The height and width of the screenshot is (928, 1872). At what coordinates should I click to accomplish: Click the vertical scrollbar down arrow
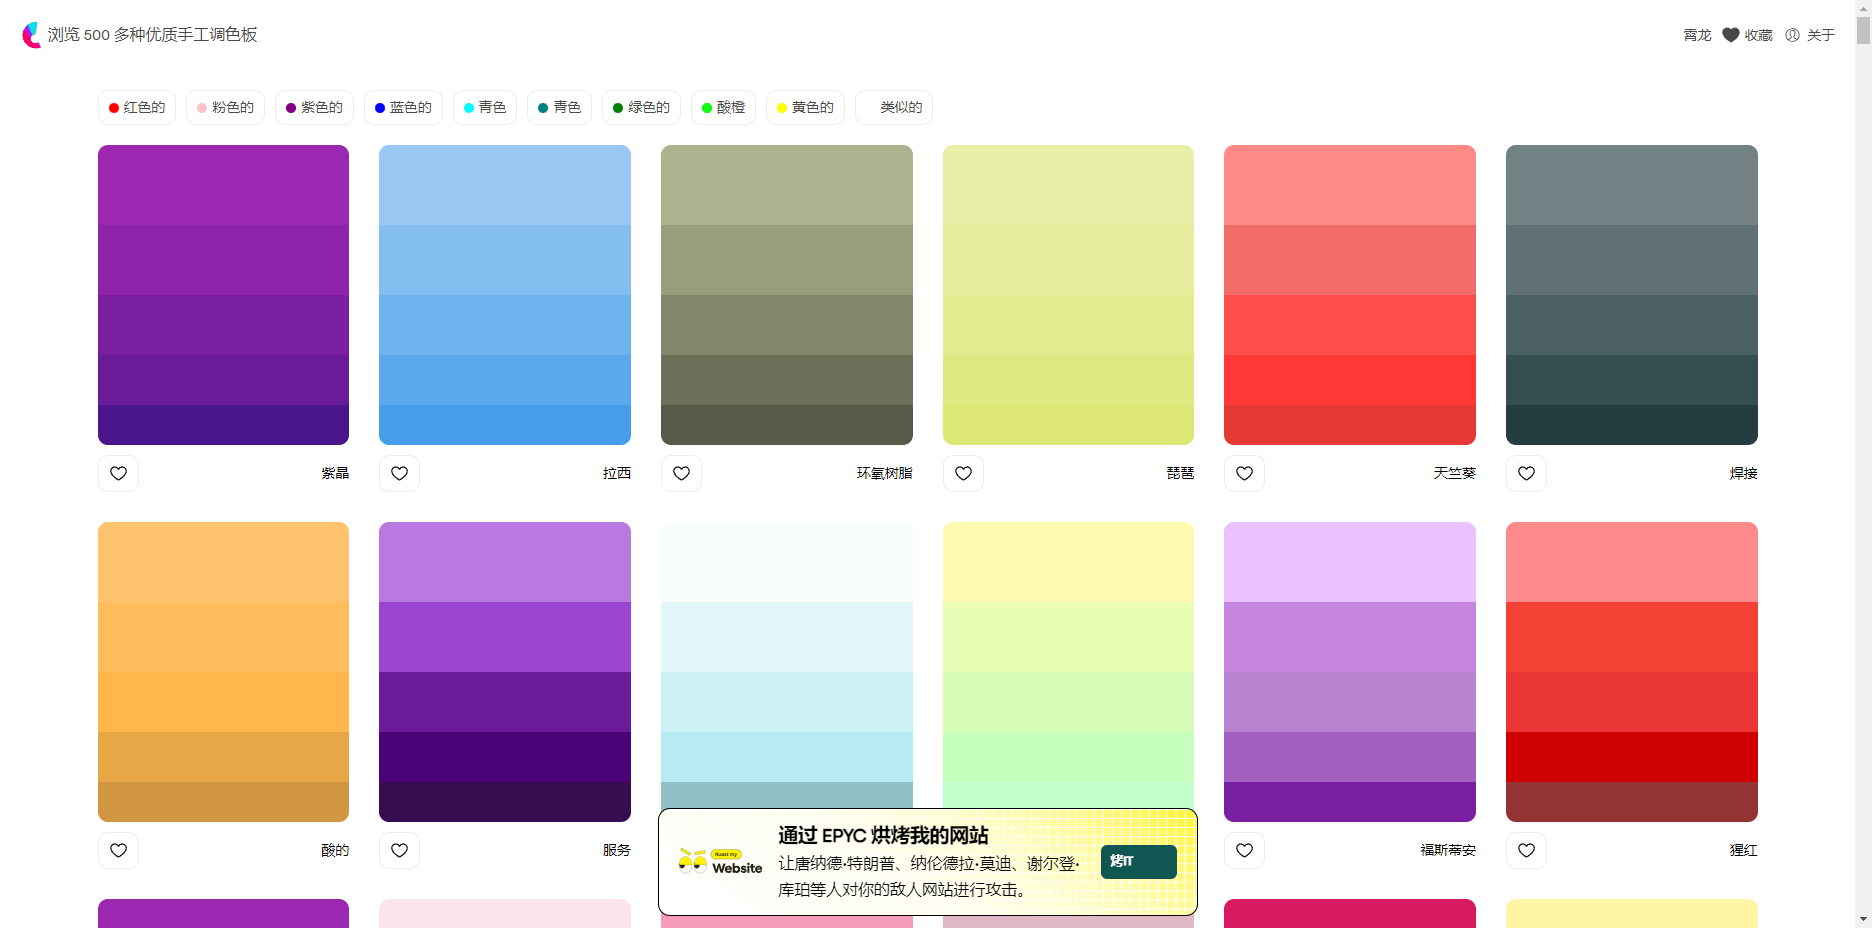click(1863, 918)
